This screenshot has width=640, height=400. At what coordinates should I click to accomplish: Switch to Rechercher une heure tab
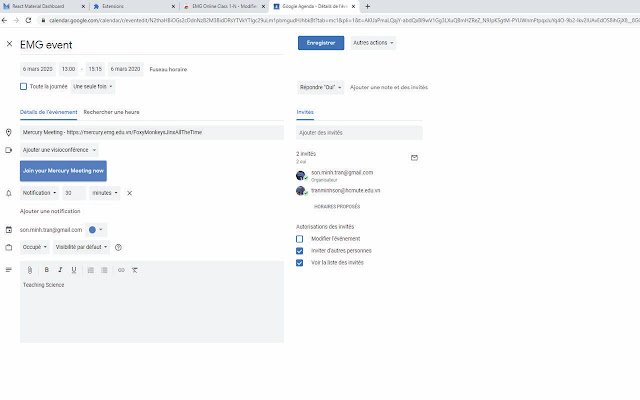pyautogui.click(x=111, y=112)
